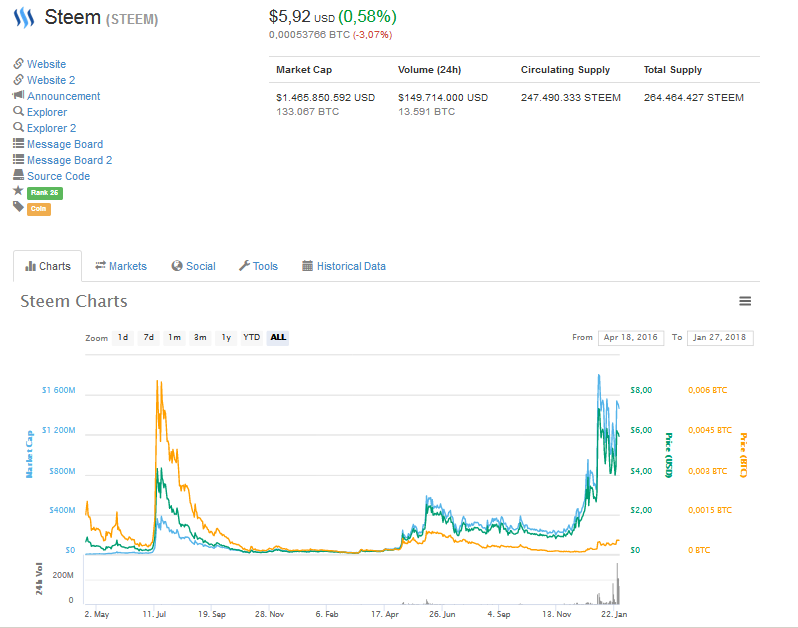Click the bar chart icon on Charts tab

(x=31, y=266)
